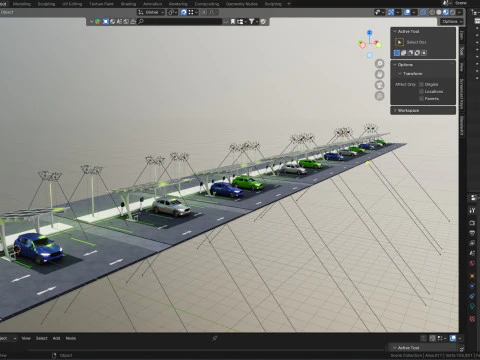Image resolution: width=480 pixels, height=360 pixels.
Task: Toggle proportional editing icon
Action: coord(204,12)
